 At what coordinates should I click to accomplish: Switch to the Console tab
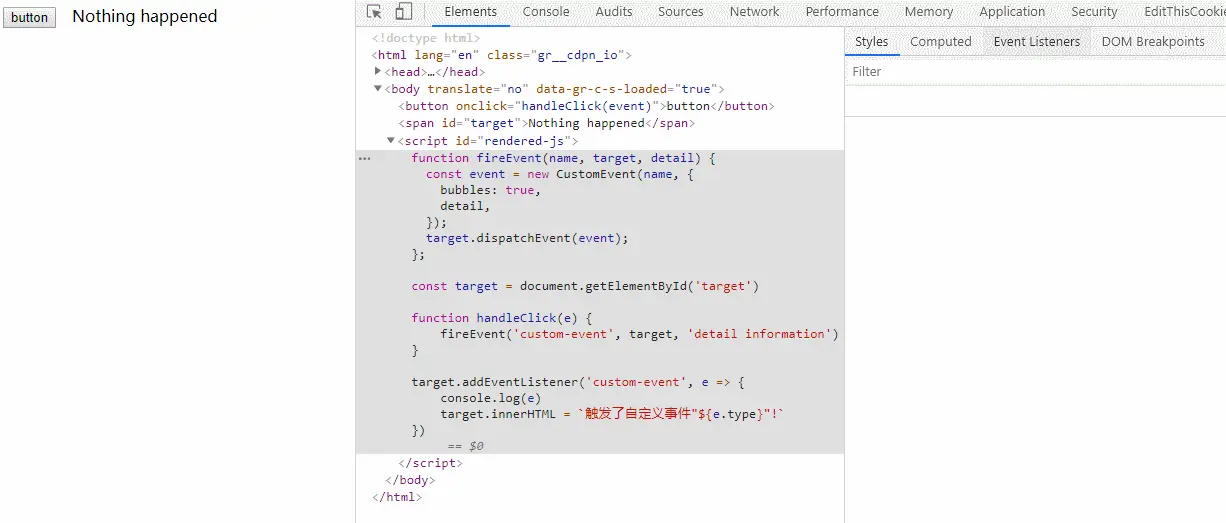(x=546, y=12)
